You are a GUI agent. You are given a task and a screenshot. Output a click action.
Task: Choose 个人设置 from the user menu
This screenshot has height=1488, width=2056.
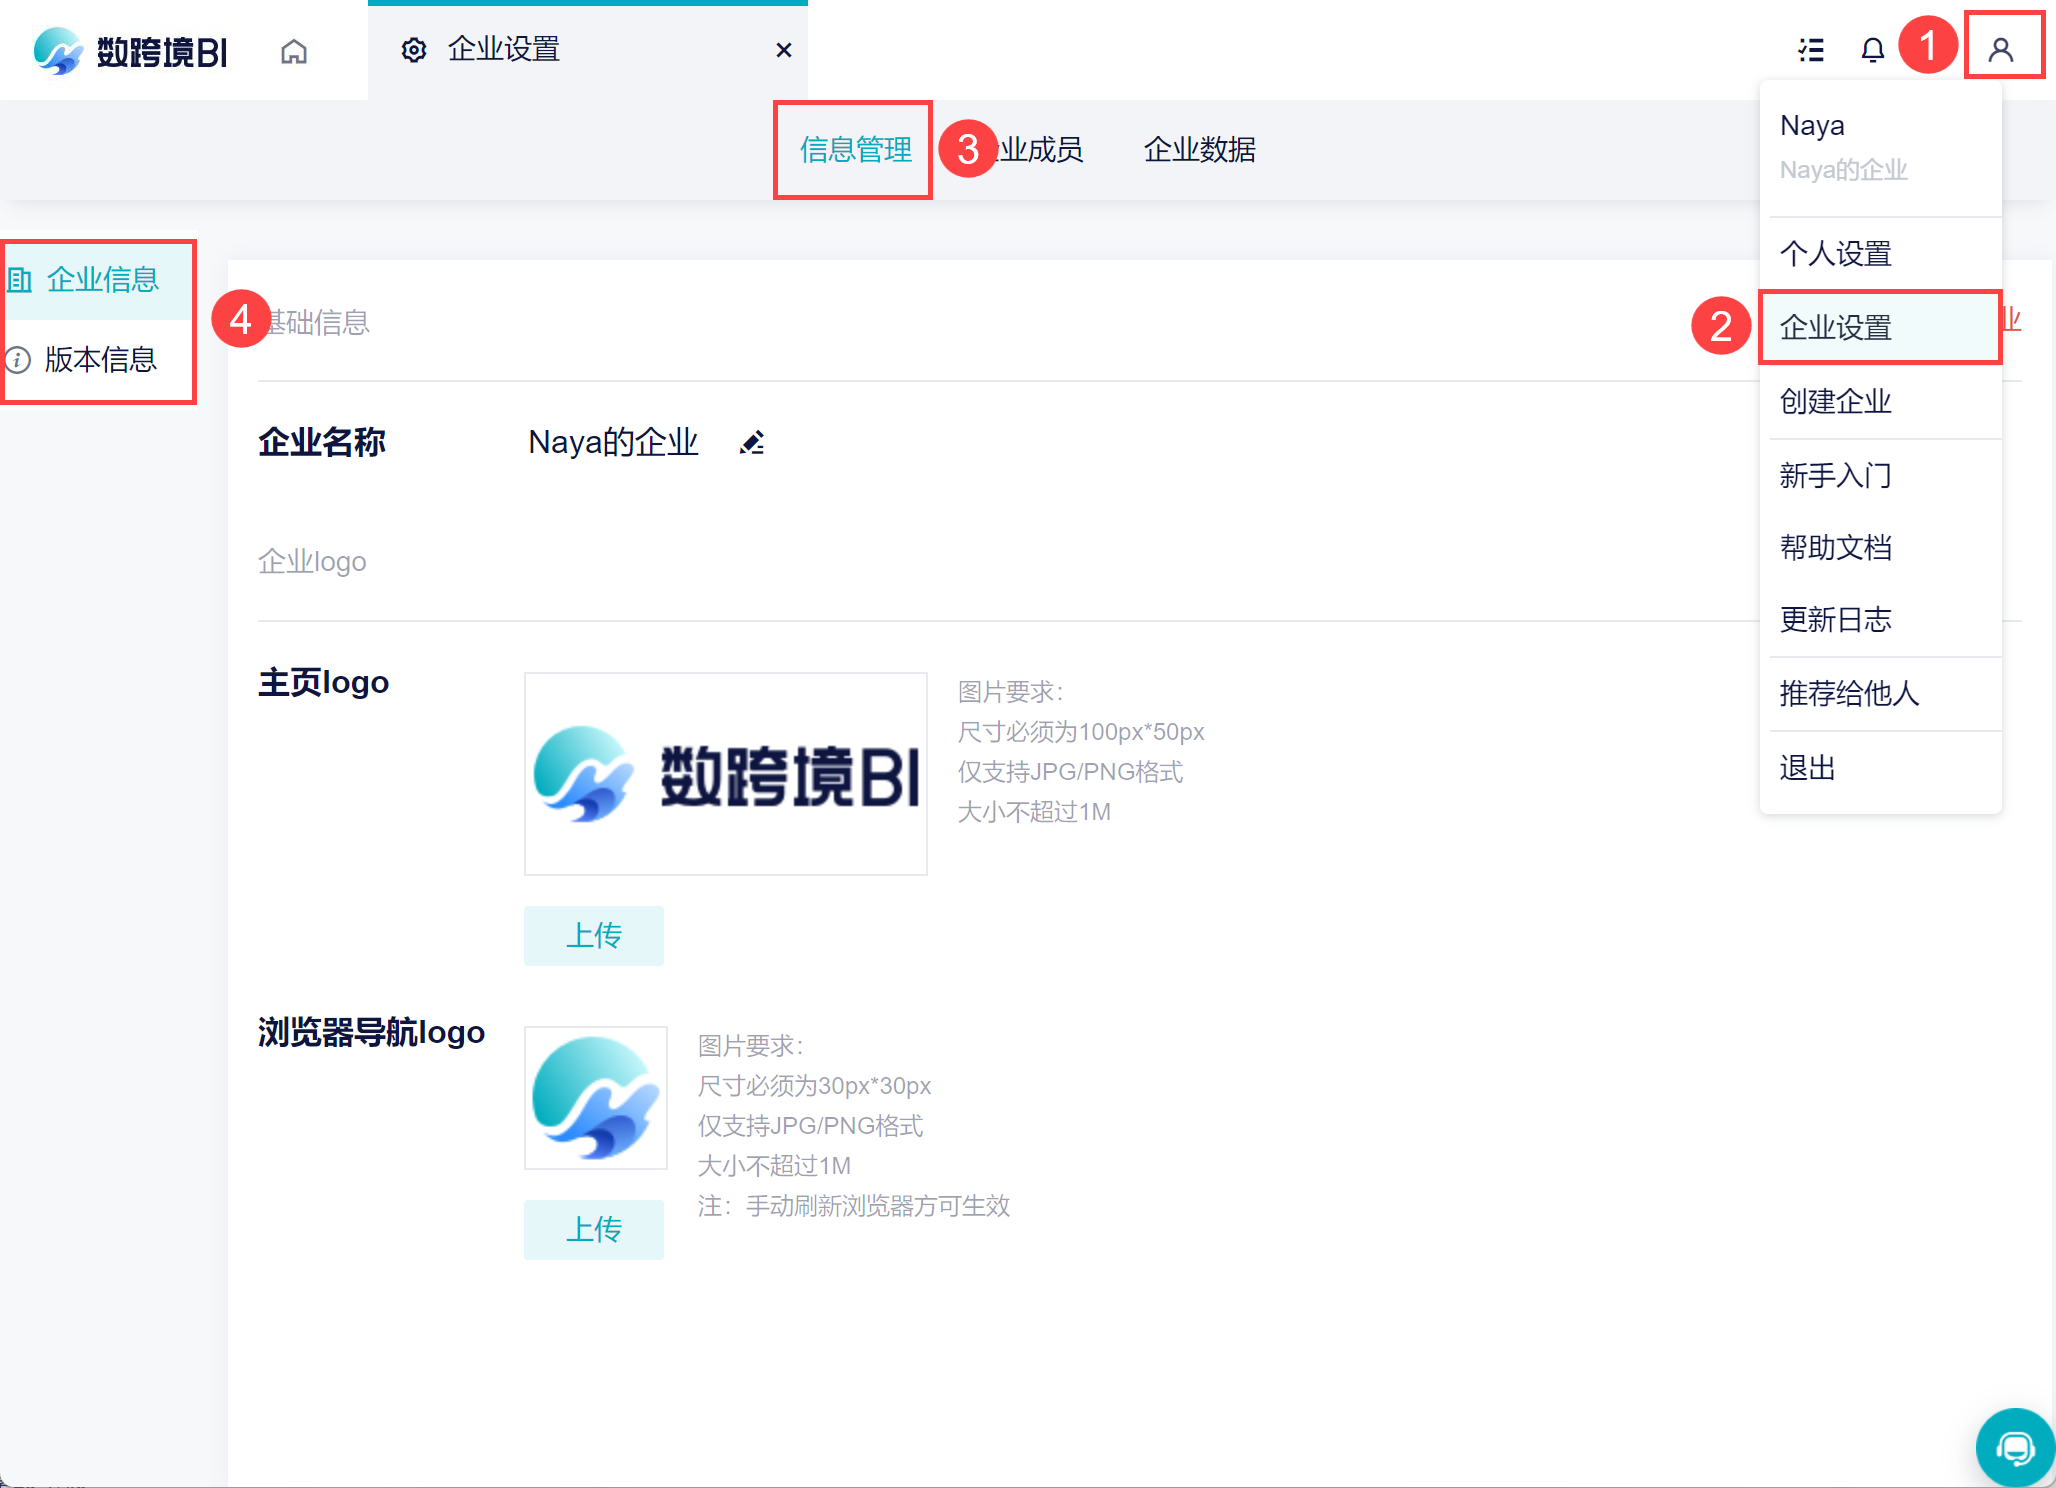tap(1835, 254)
